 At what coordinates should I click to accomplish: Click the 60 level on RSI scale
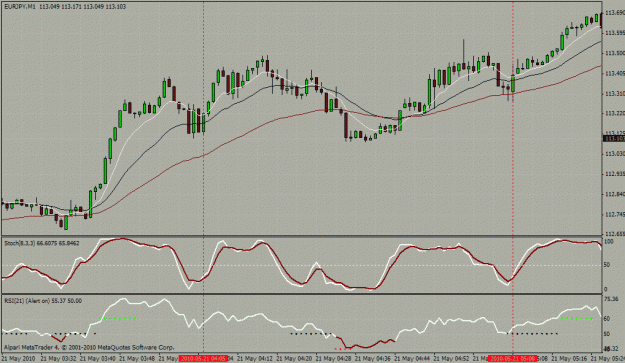pyautogui.click(x=607, y=319)
